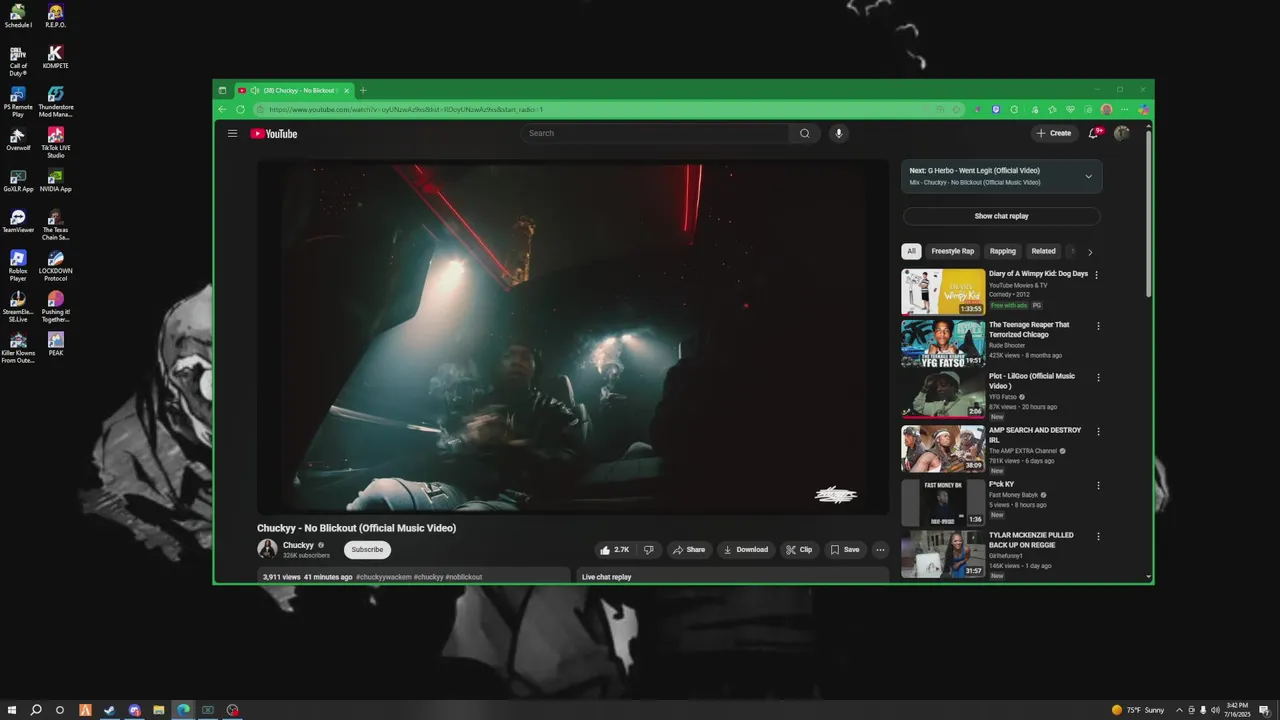This screenshot has height=720, width=1280.
Task: Open Steam from the taskbar
Action: click(x=110, y=710)
